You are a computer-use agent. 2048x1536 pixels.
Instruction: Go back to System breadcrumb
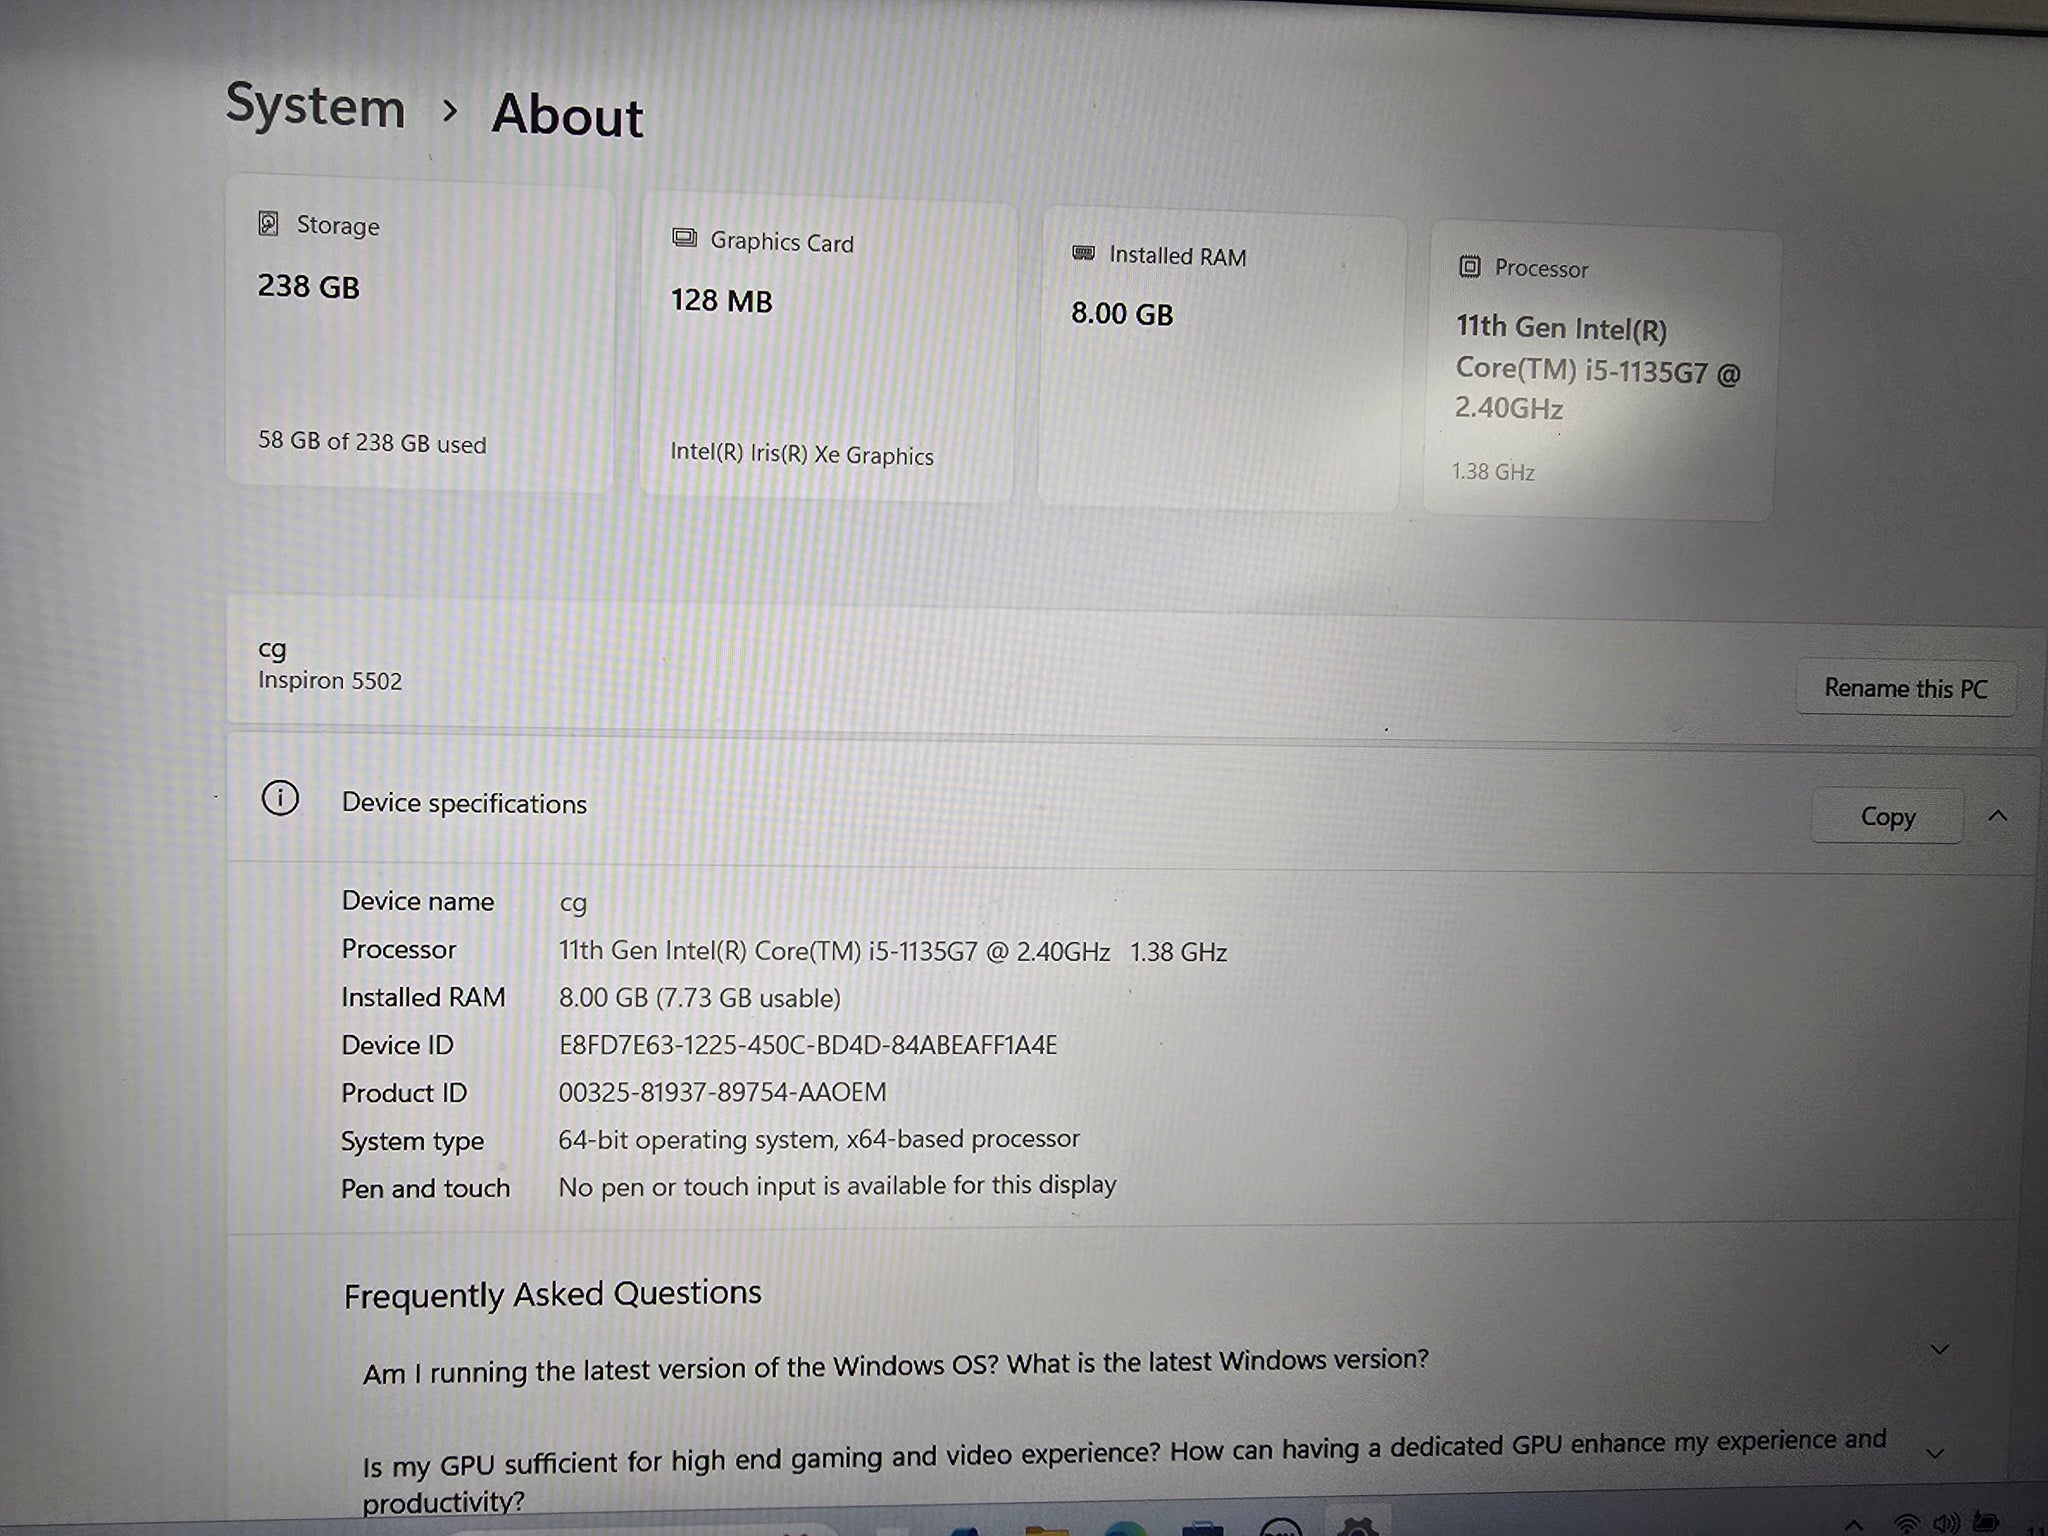pyautogui.click(x=315, y=106)
